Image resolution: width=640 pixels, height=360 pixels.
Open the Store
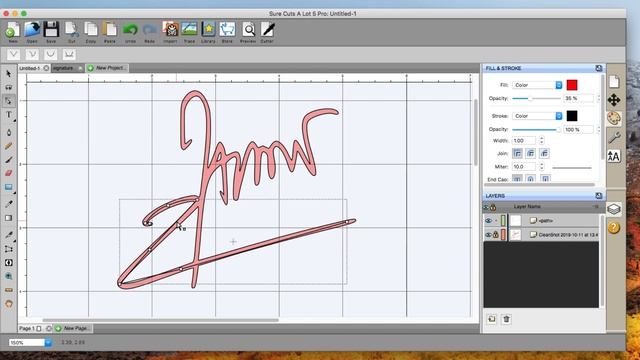click(227, 31)
